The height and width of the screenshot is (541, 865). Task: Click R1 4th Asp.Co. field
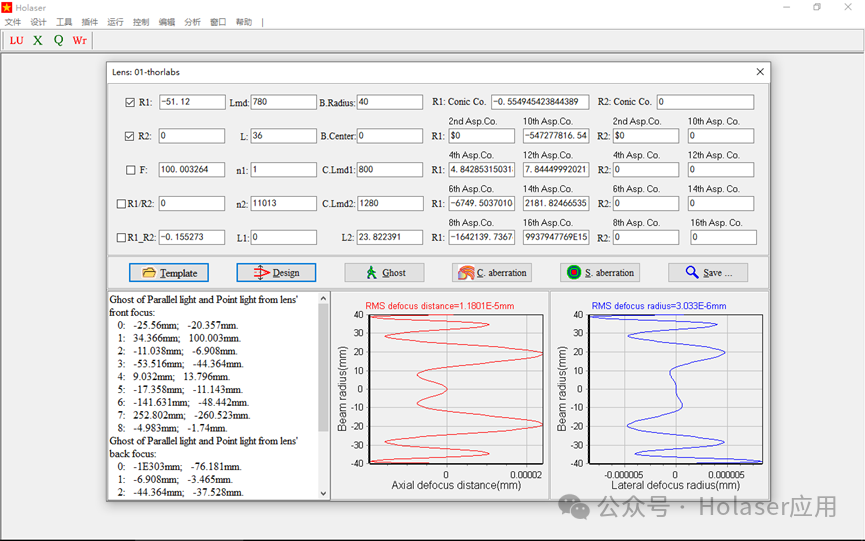482,169
